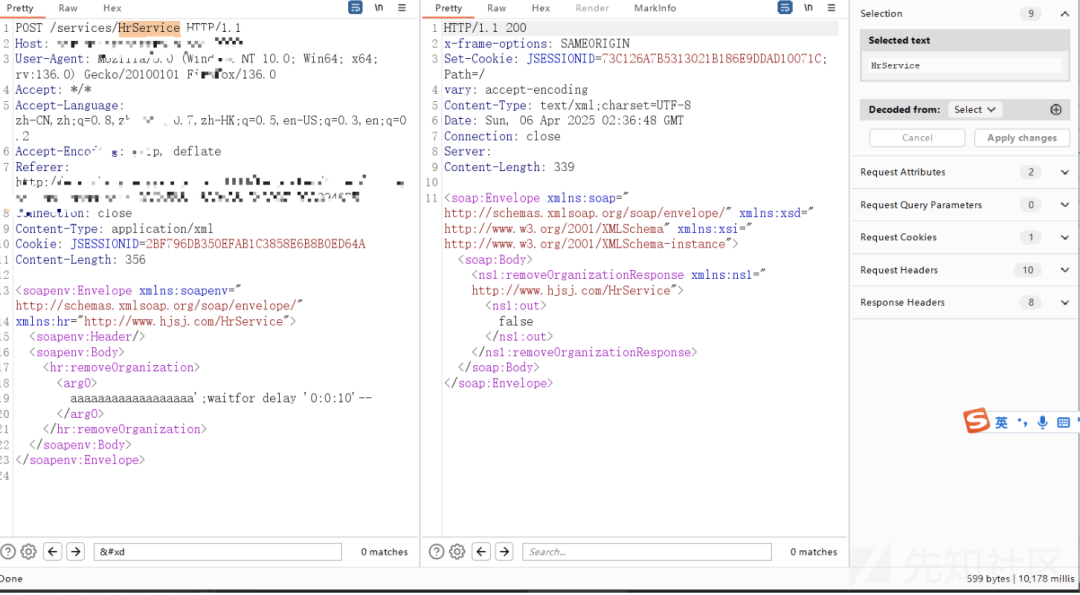Focus the response Search field

pyautogui.click(x=647, y=552)
